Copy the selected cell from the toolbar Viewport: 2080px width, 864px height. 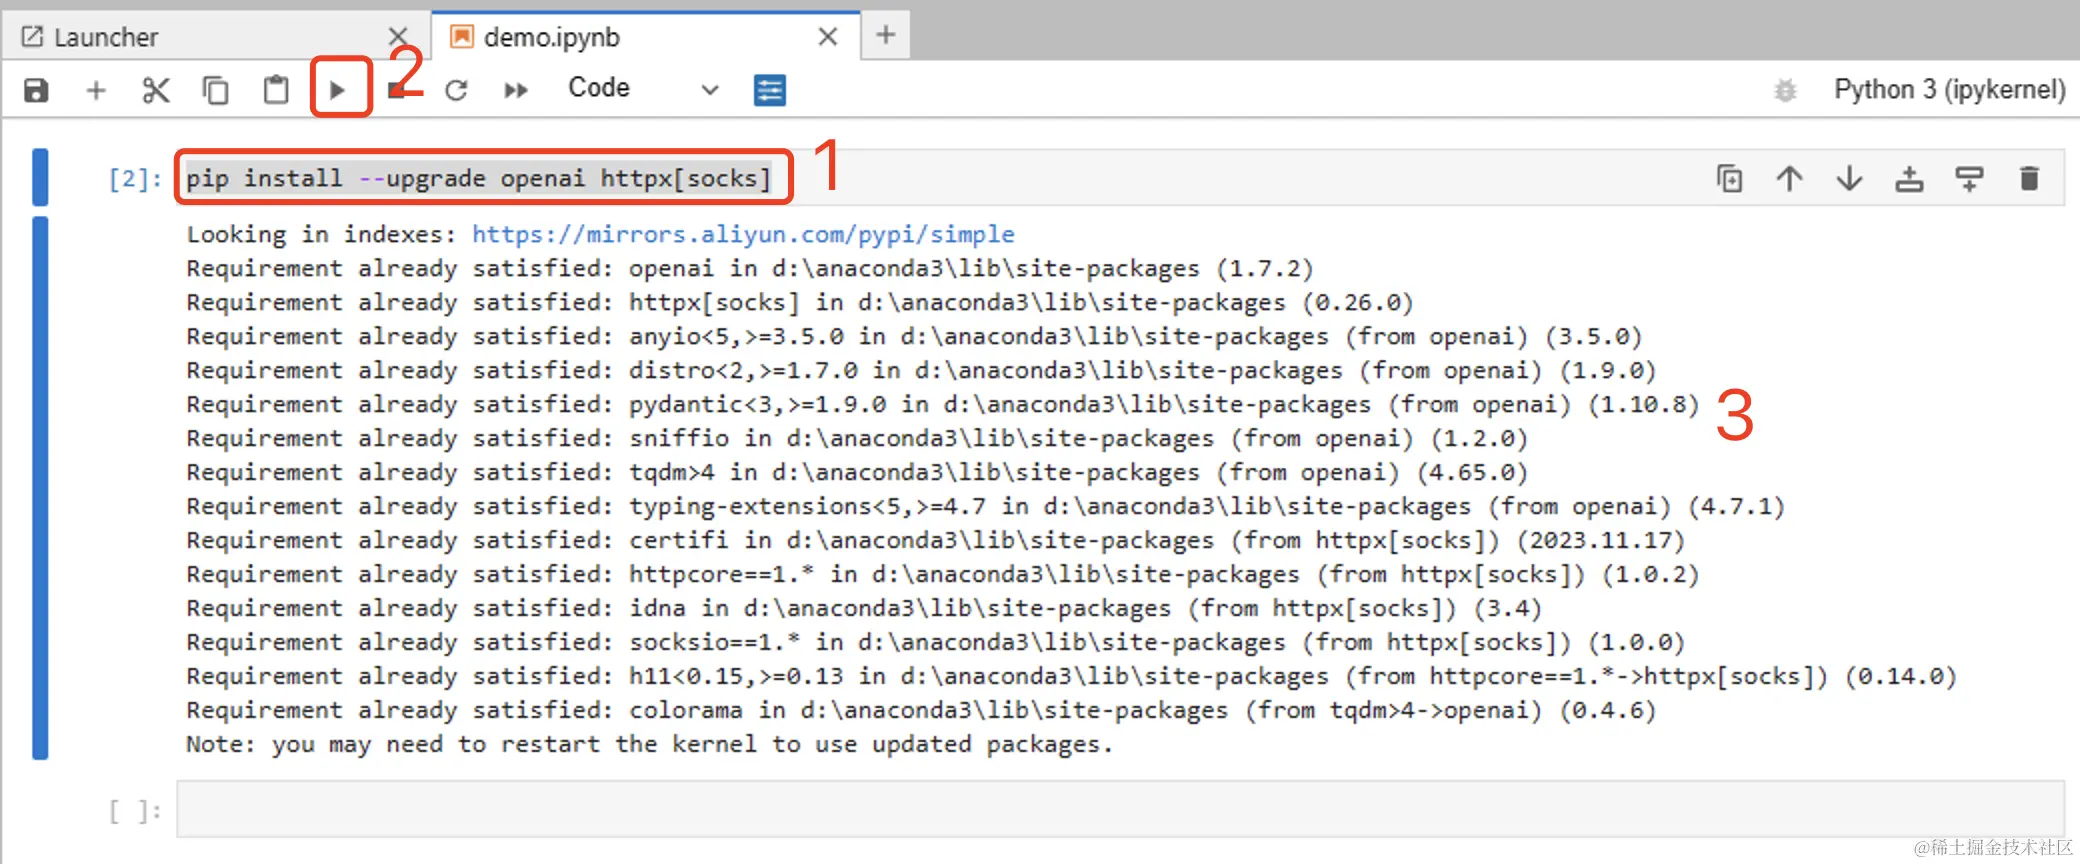(x=216, y=91)
